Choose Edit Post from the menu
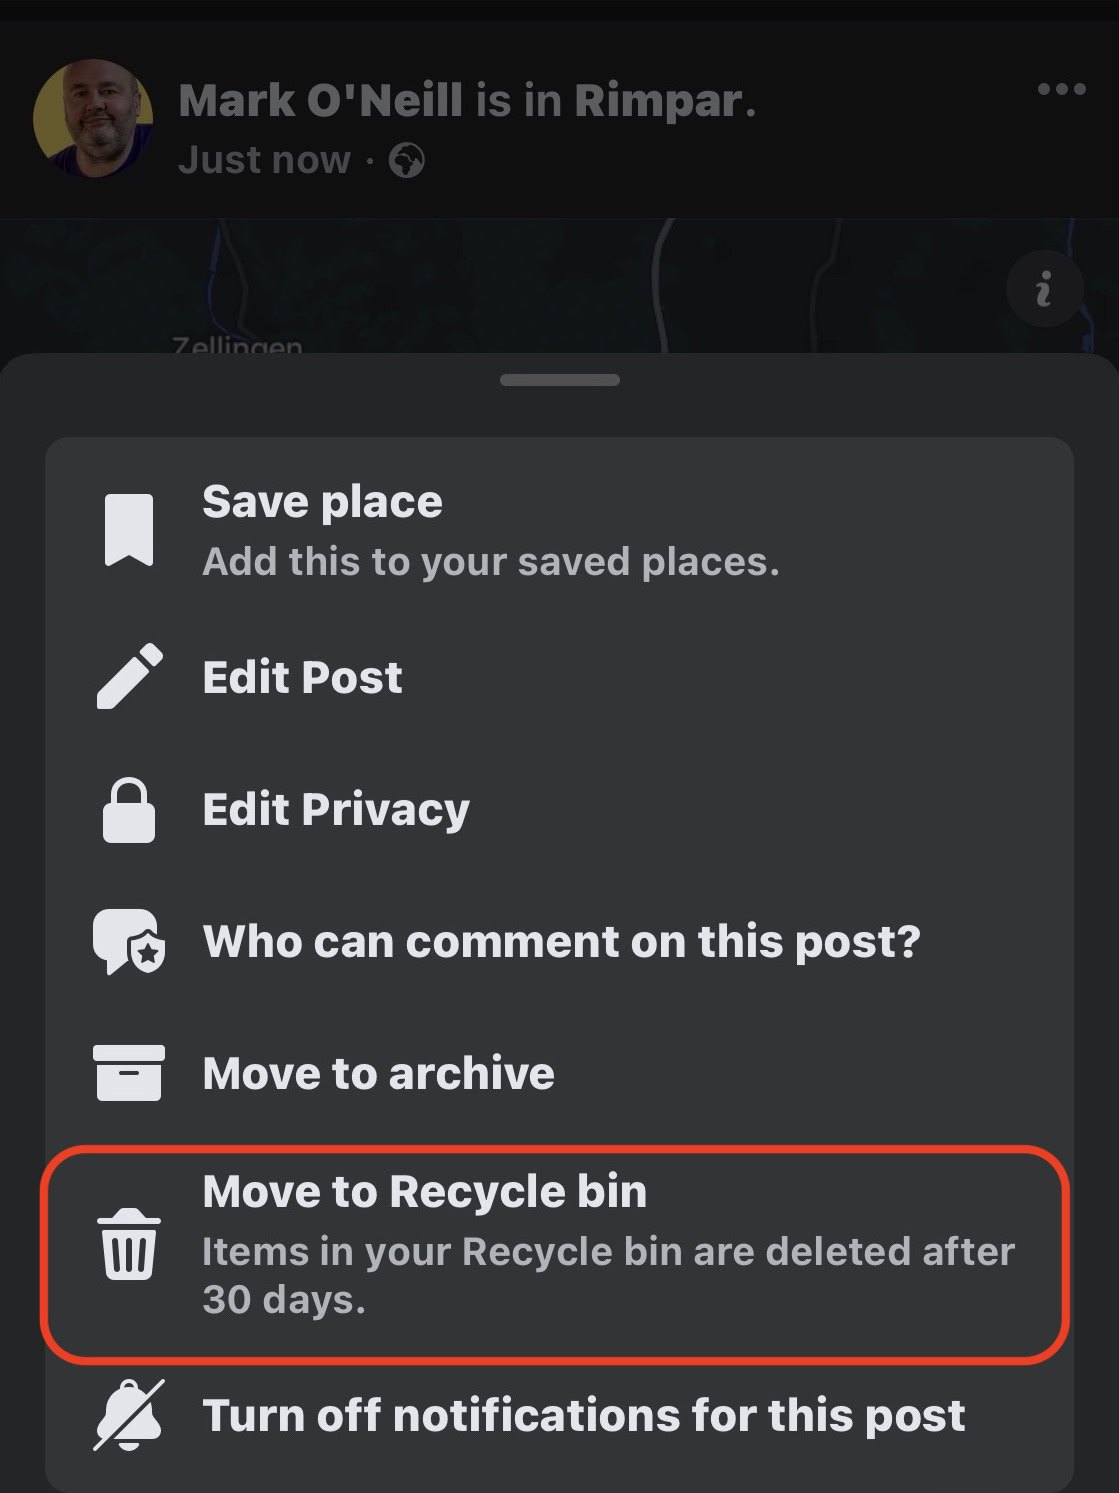Image resolution: width=1119 pixels, height=1493 pixels. point(560,677)
